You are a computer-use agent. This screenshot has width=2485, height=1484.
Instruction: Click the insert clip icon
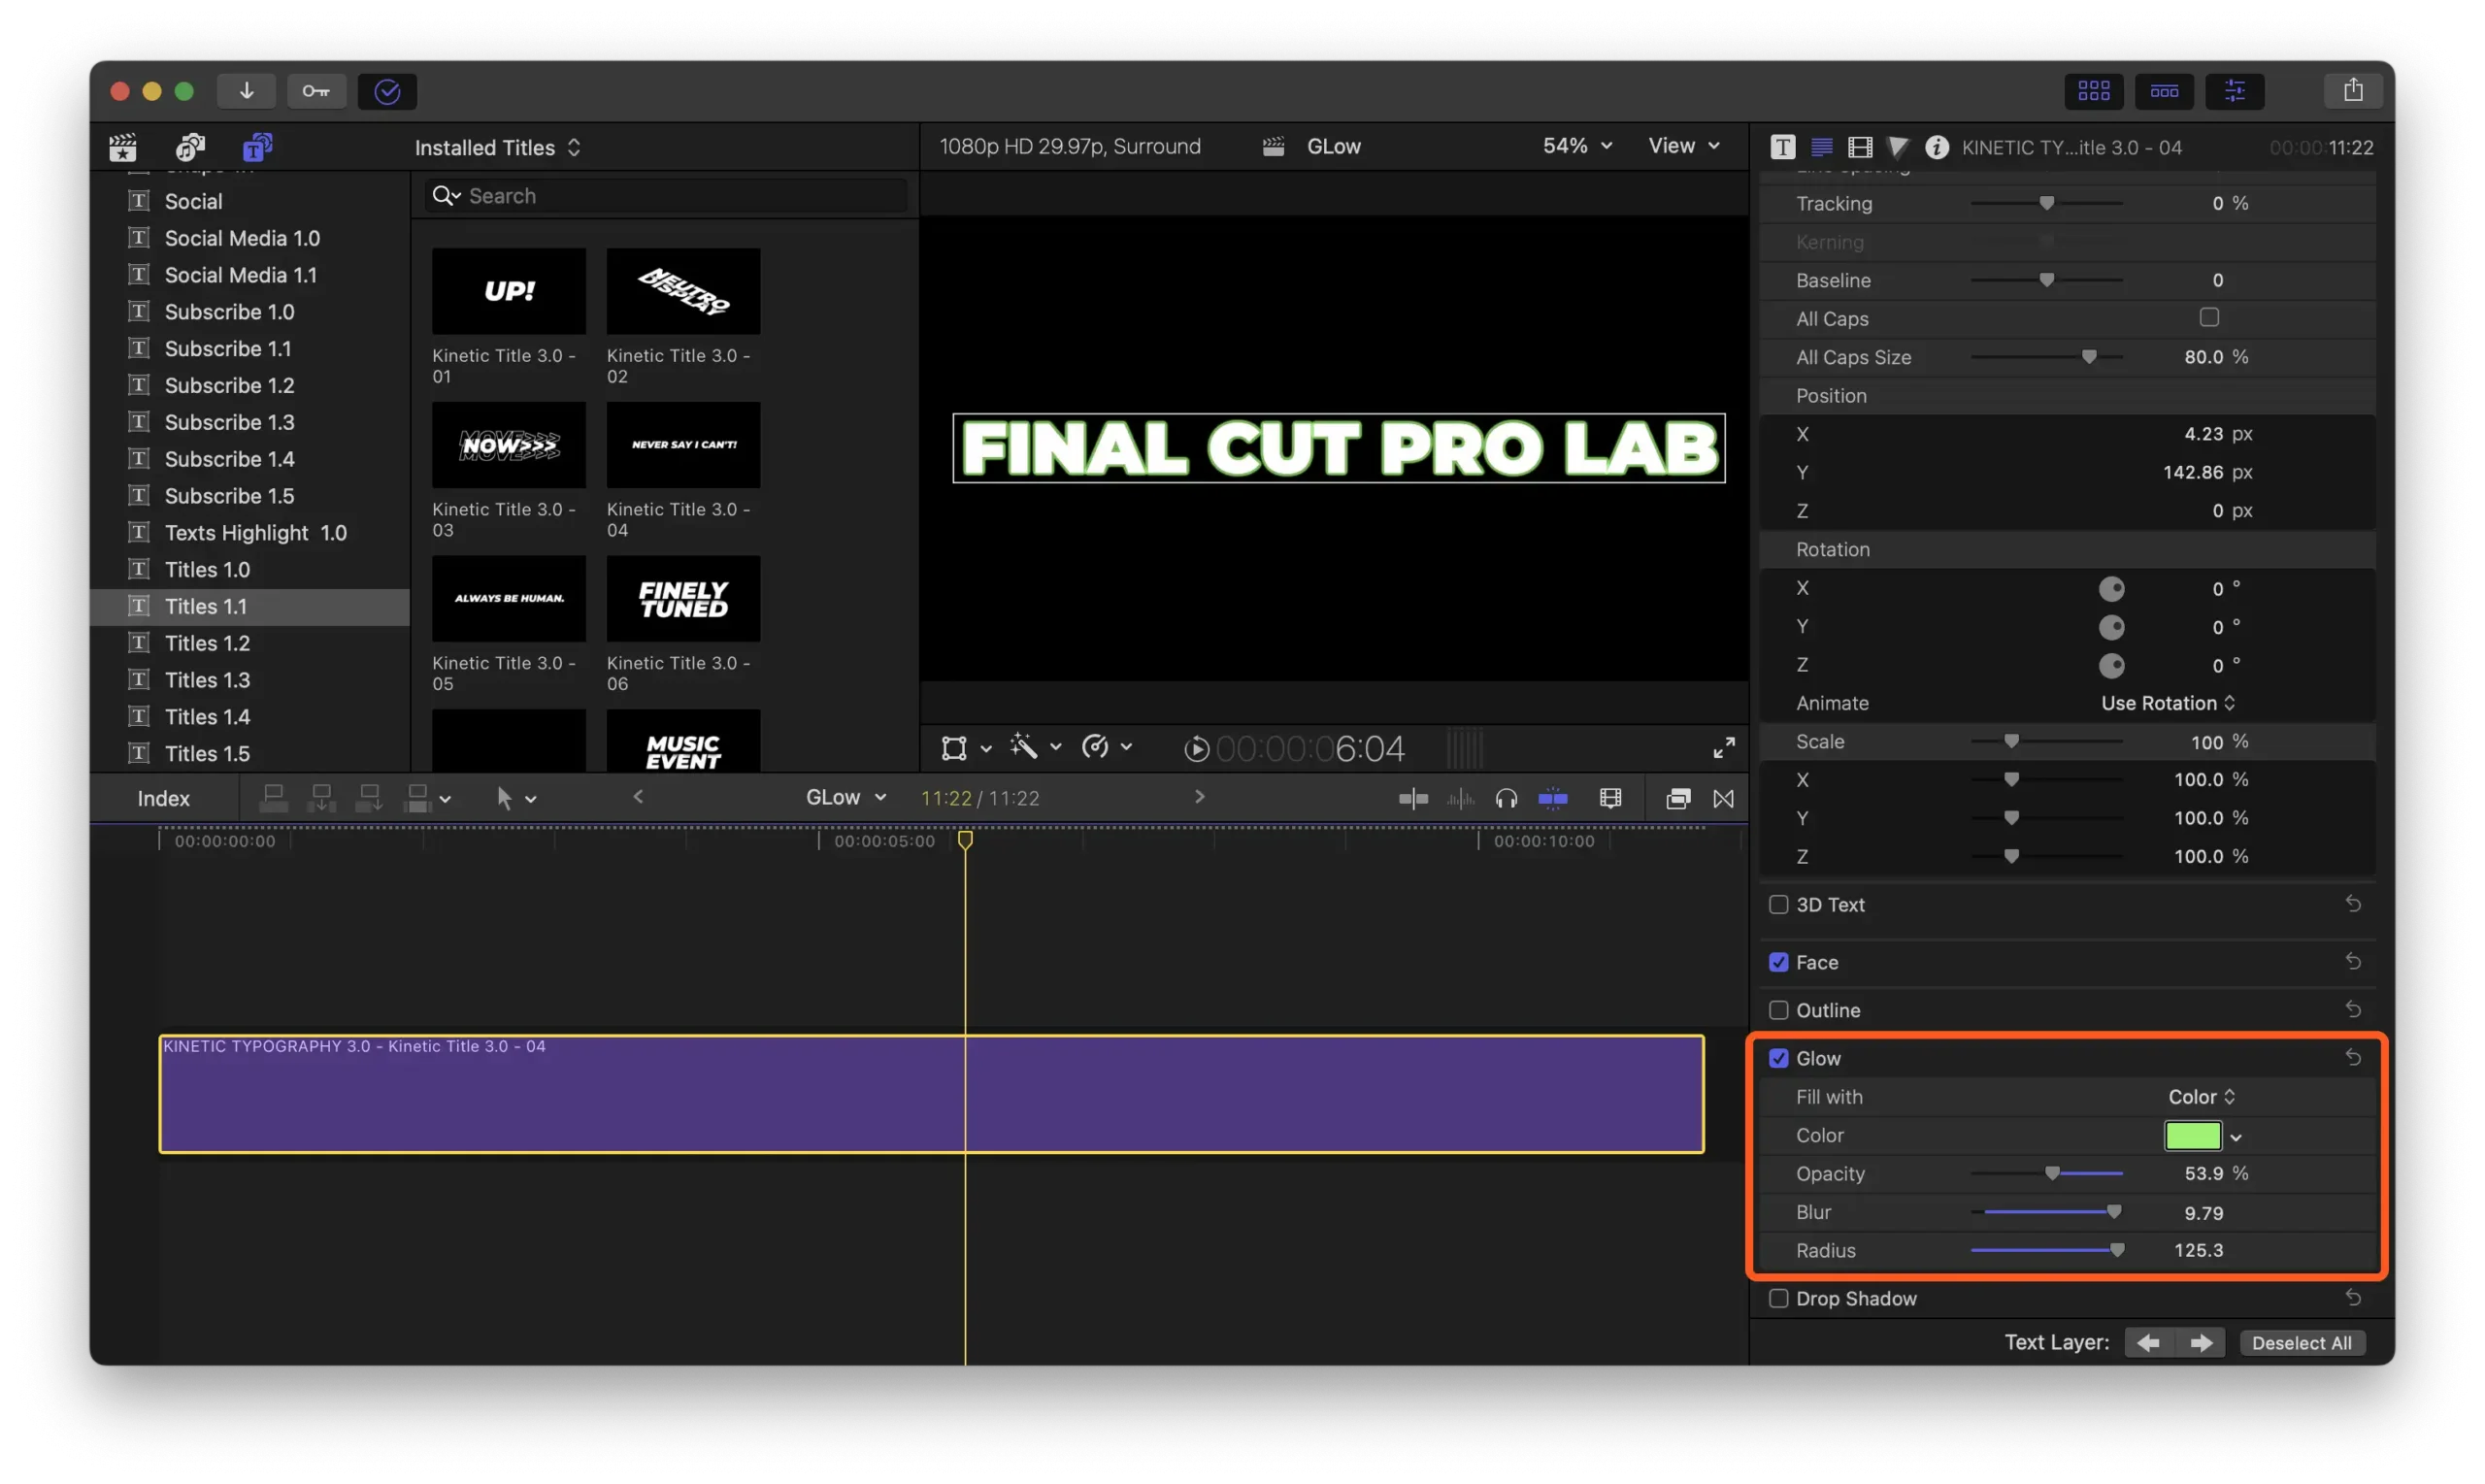(x=321, y=798)
